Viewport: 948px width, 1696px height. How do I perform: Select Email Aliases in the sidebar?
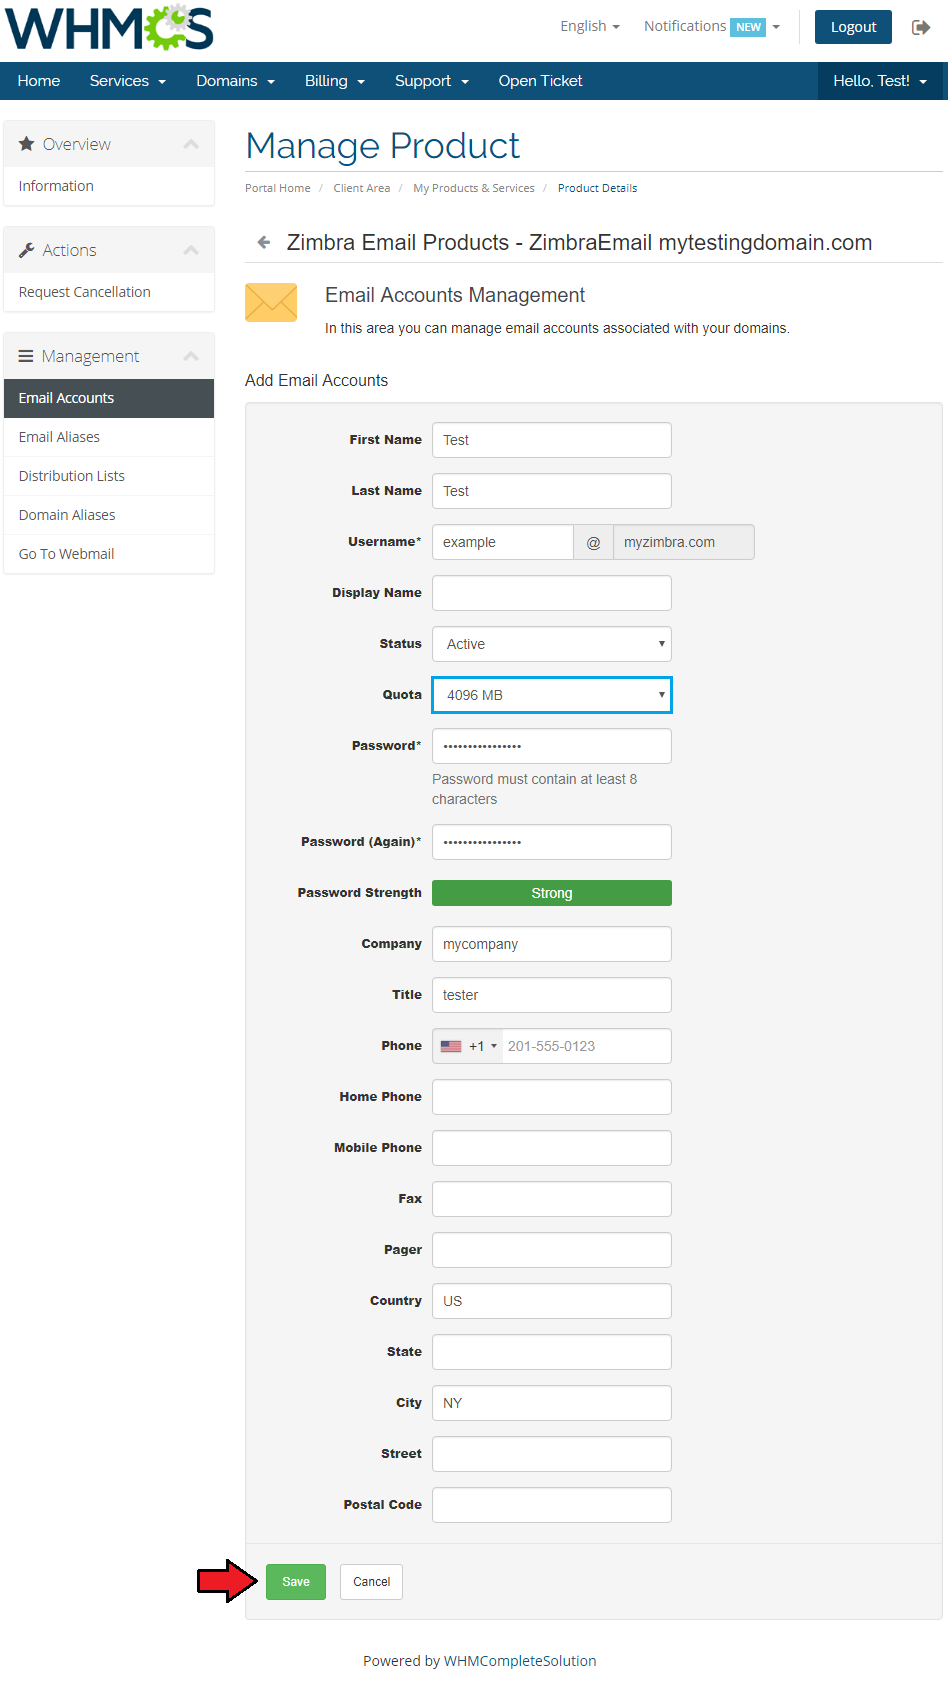click(109, 437)
